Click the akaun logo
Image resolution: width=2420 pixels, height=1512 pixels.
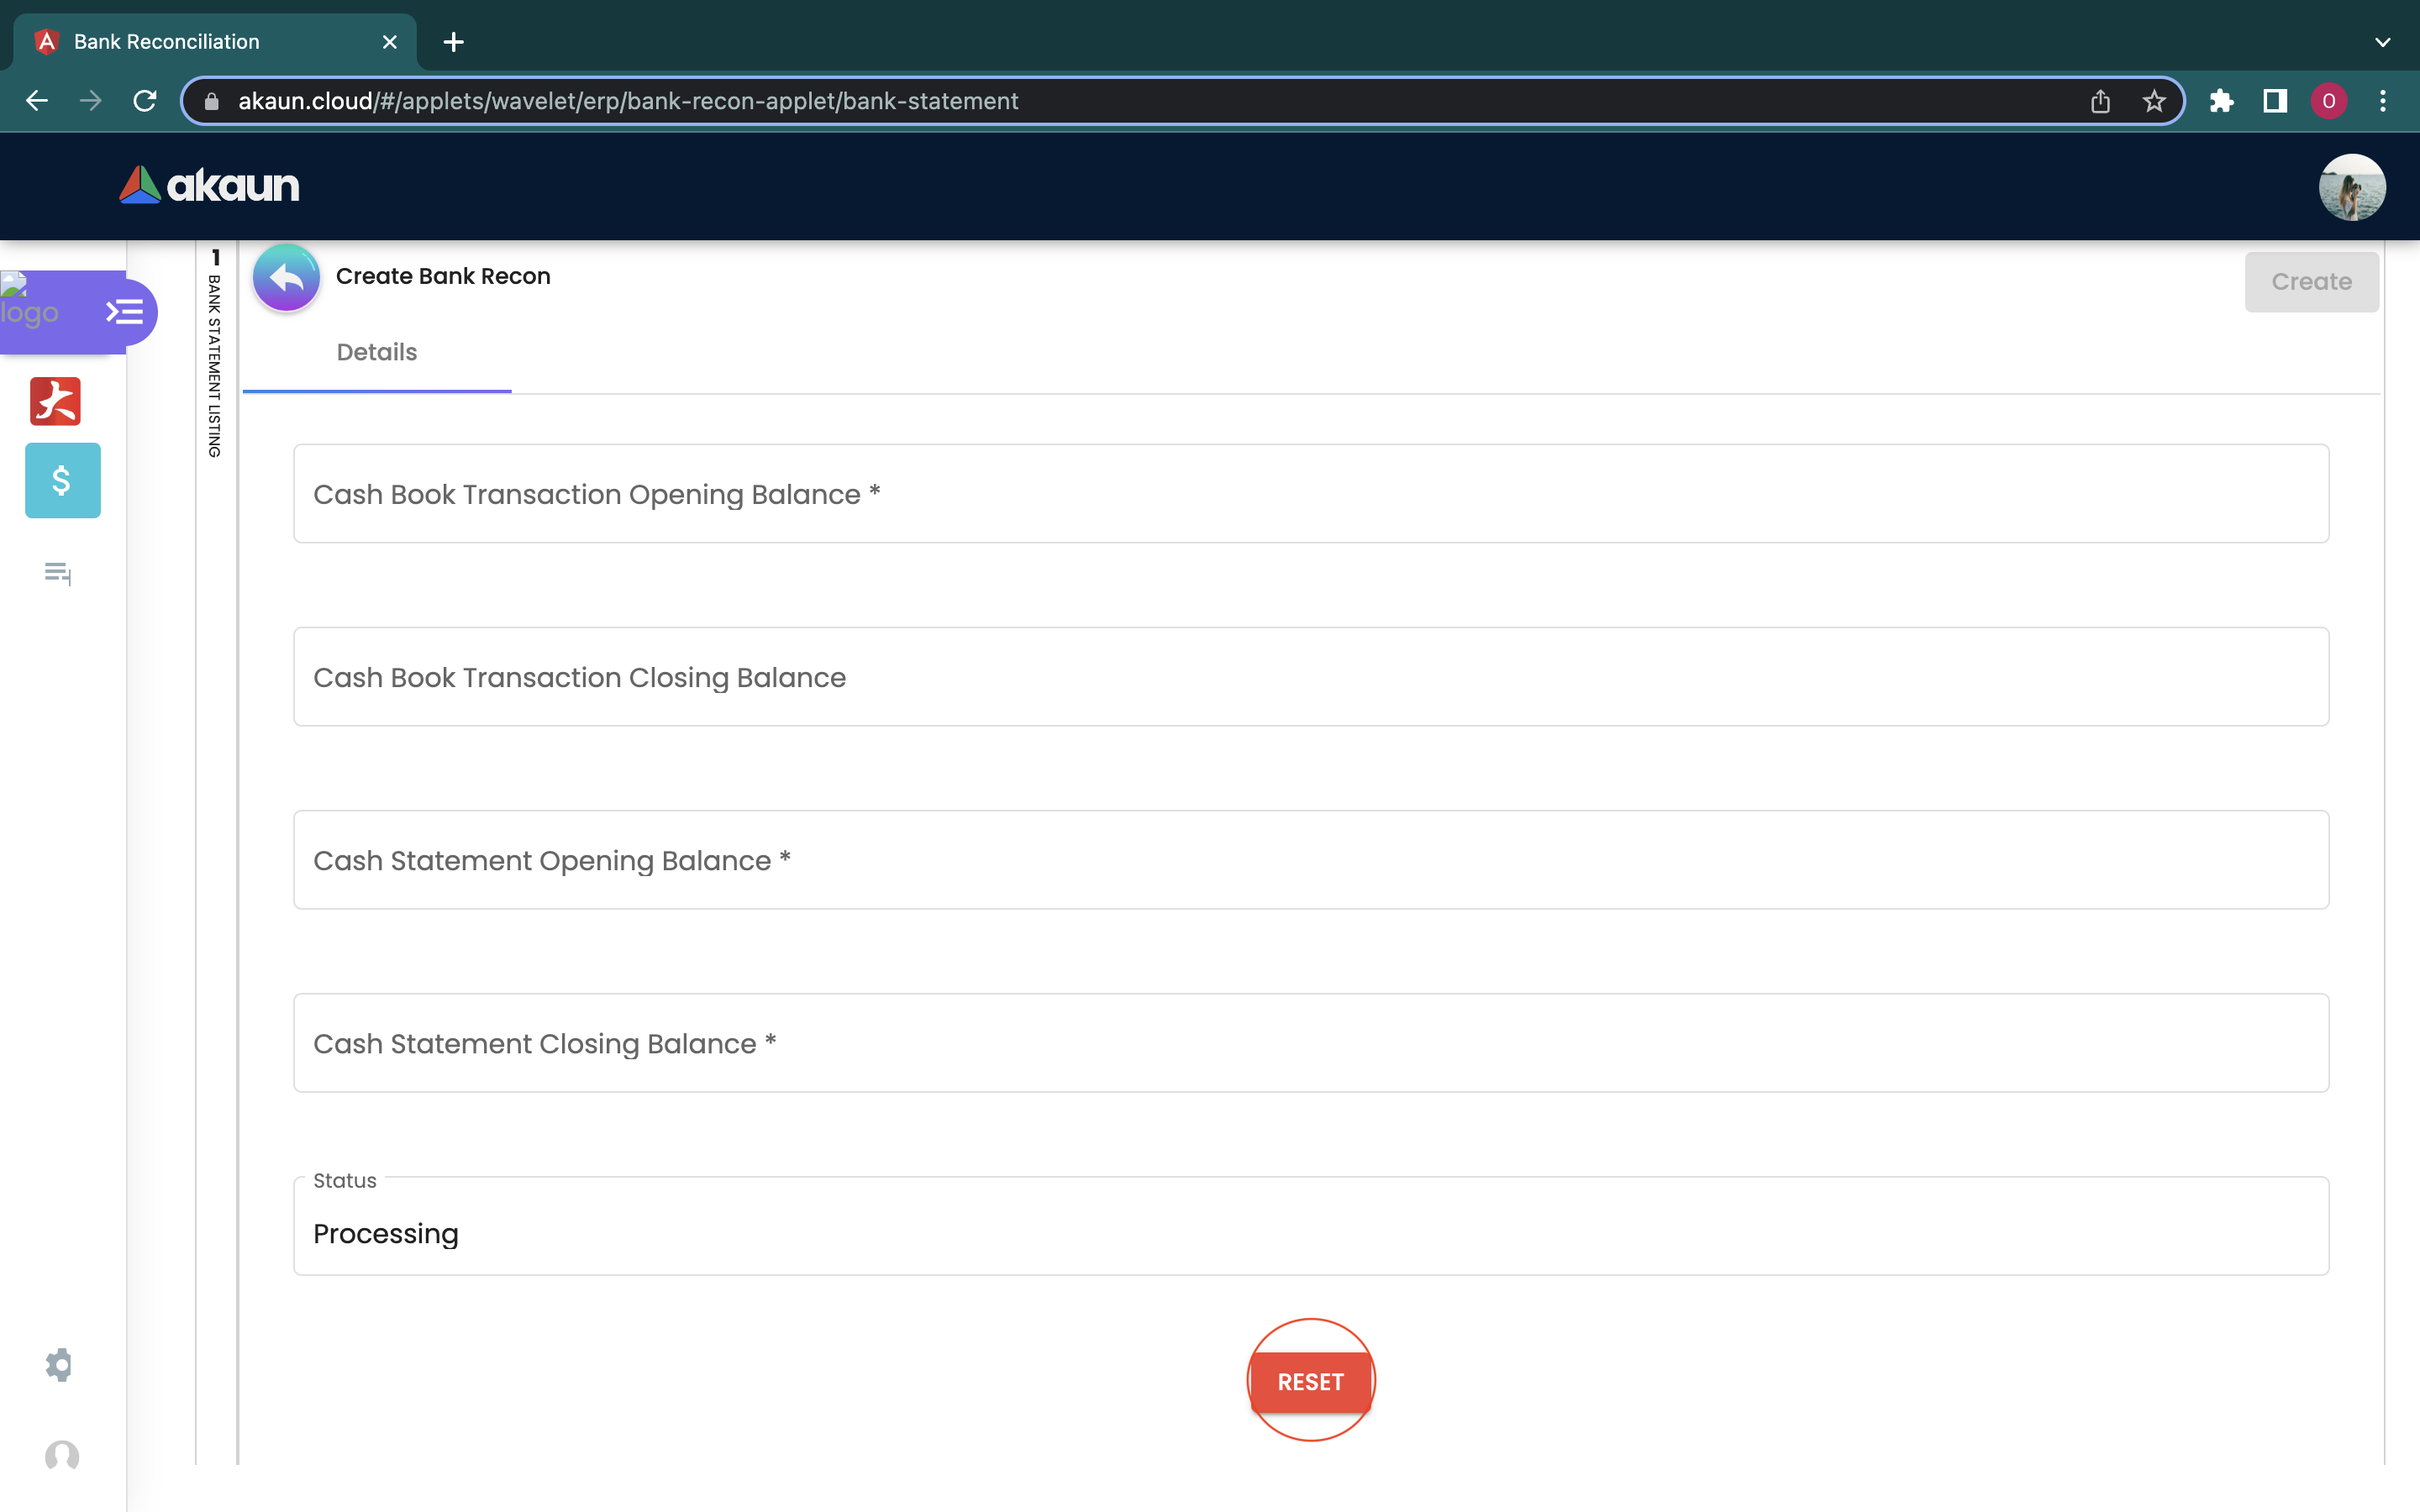click(209, 186)
